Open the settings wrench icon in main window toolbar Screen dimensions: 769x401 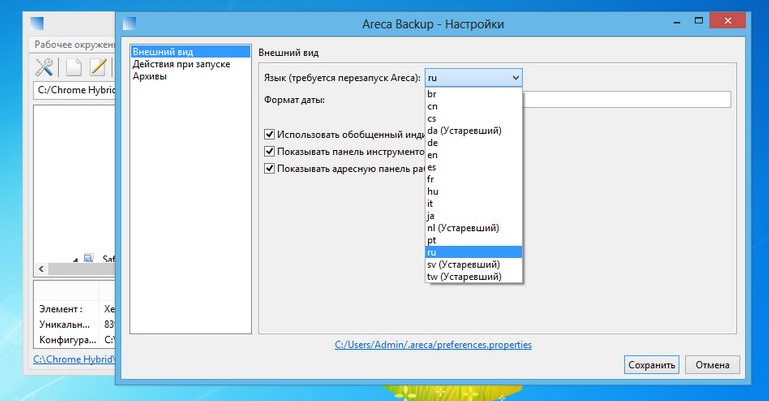pyautogui.click(x=44, y=67)
